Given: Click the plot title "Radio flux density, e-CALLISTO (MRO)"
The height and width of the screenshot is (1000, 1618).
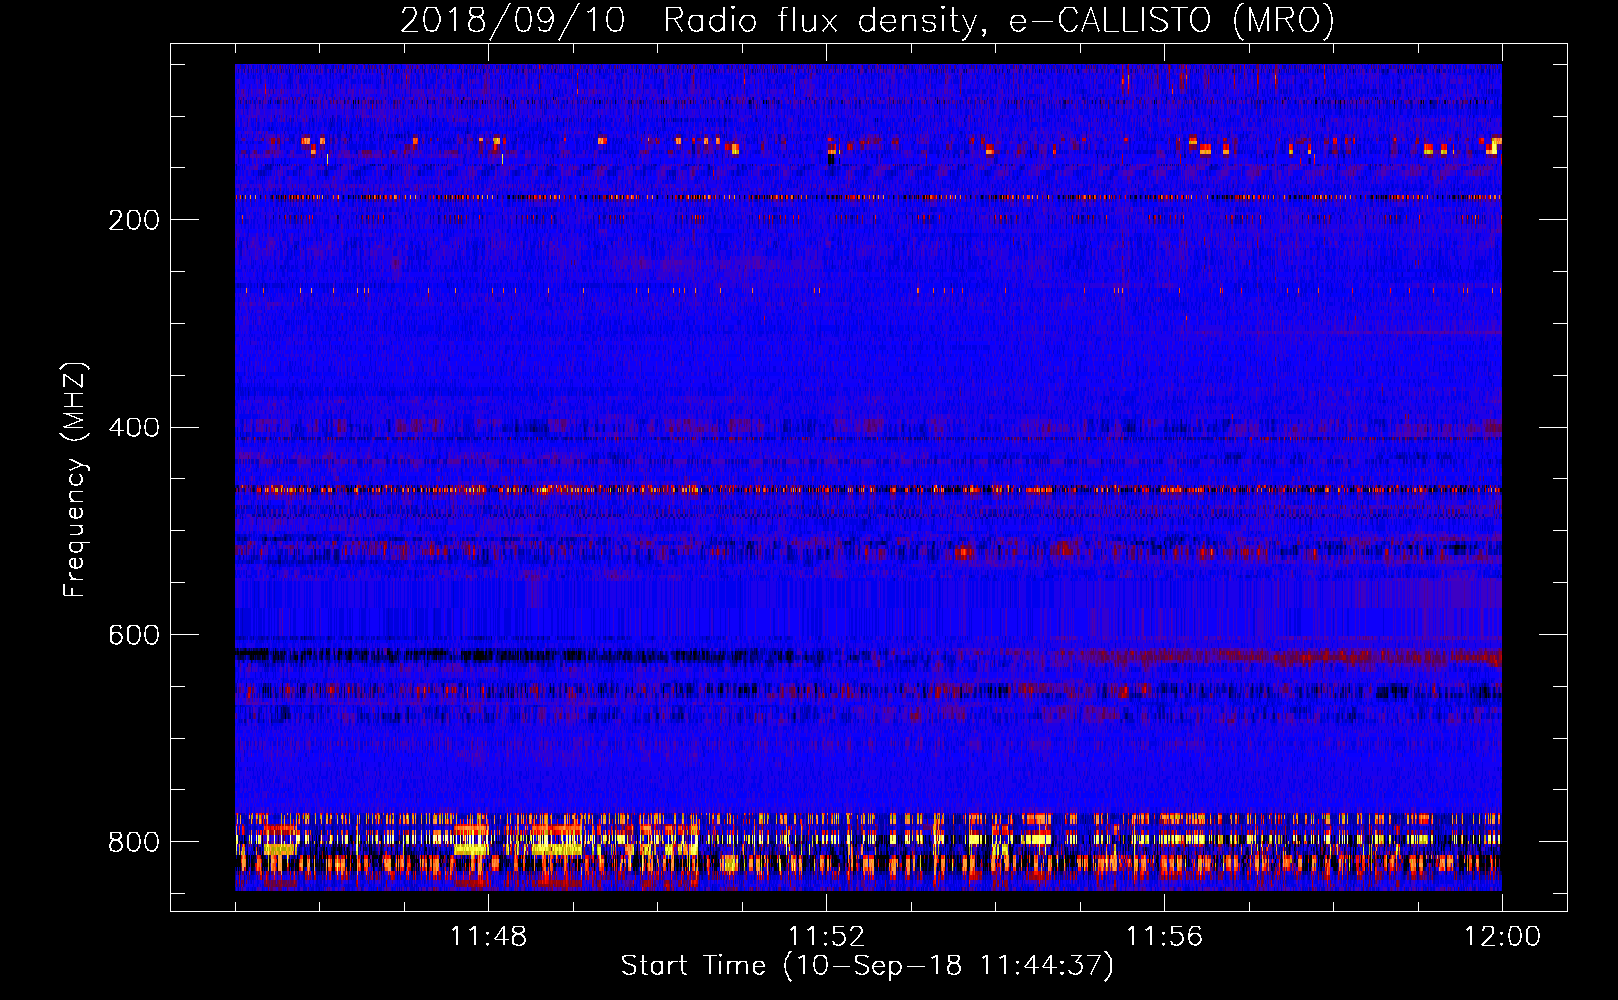Looking at the screenshot, I should [999, 20].
